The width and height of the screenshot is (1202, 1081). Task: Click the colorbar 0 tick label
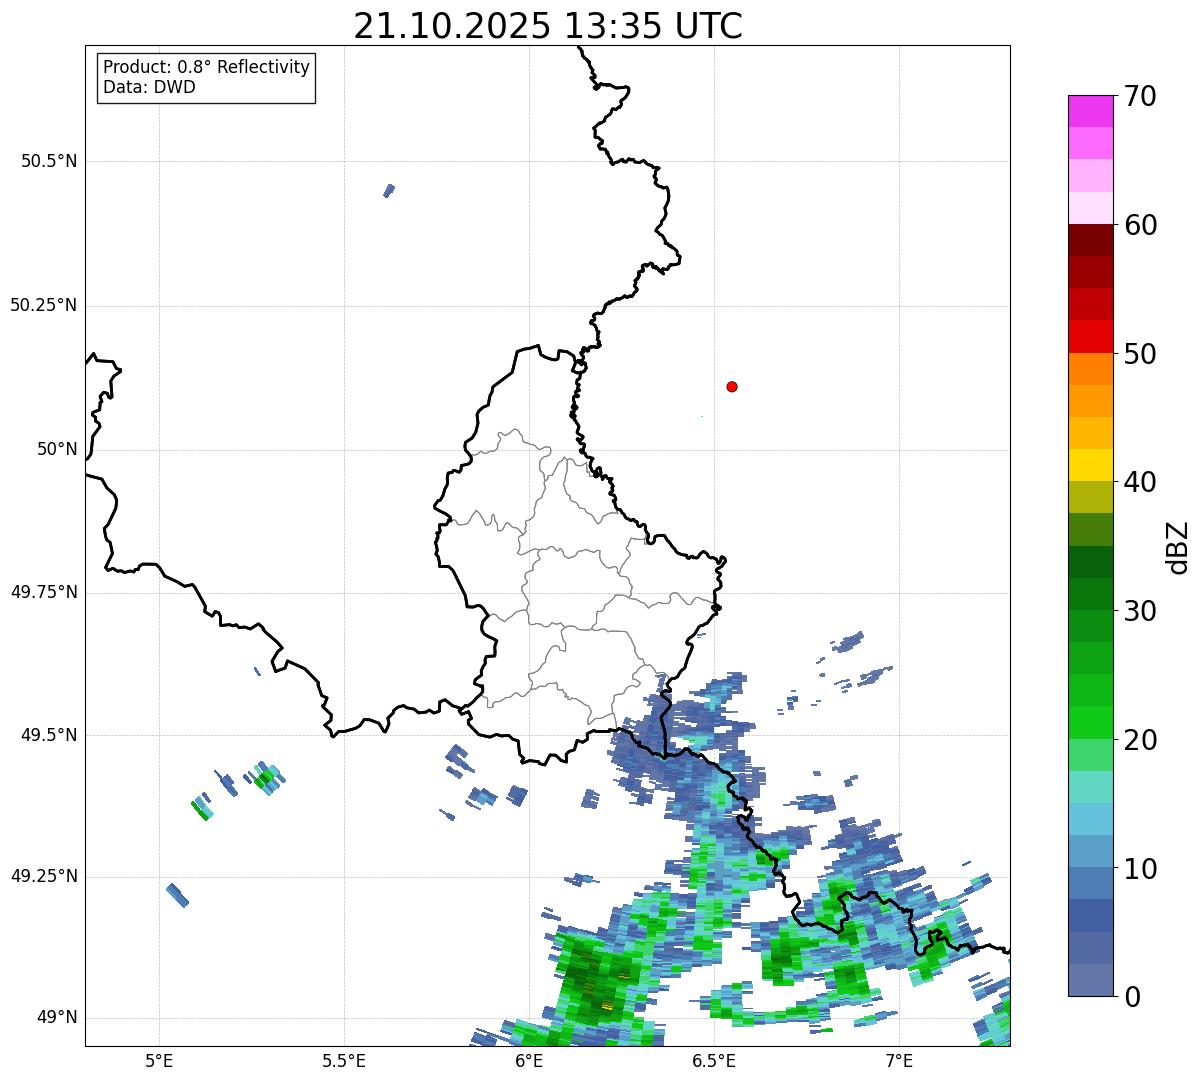click(x=1132, y=997)
